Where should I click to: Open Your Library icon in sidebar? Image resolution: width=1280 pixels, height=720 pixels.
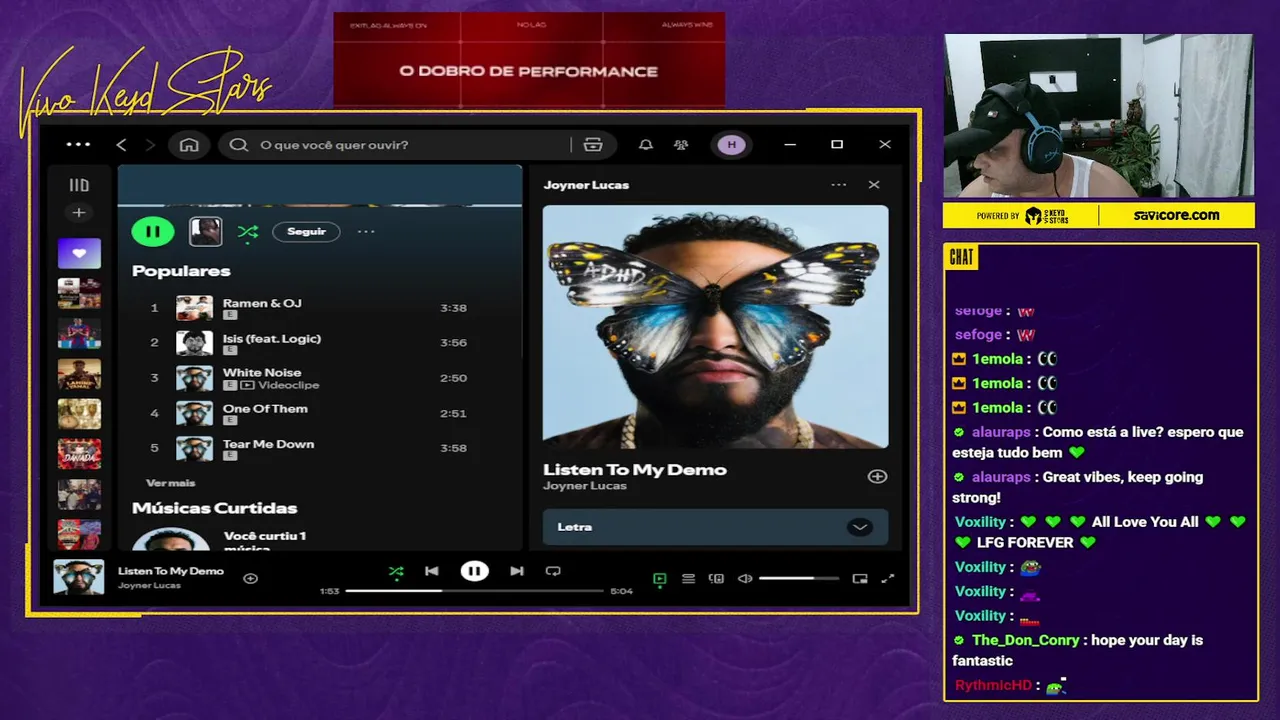(79, 185)
